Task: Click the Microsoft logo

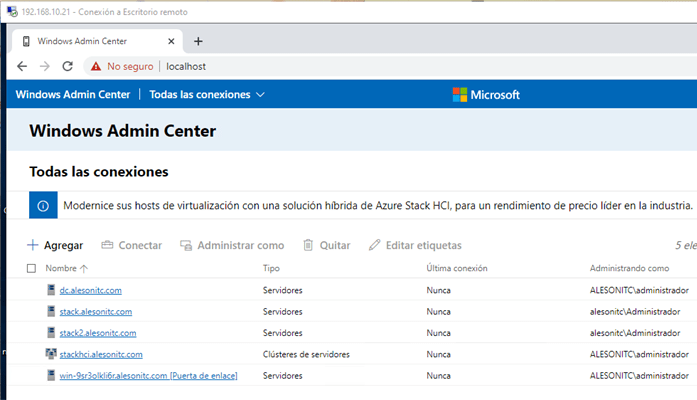Action: tap(486, 95)
